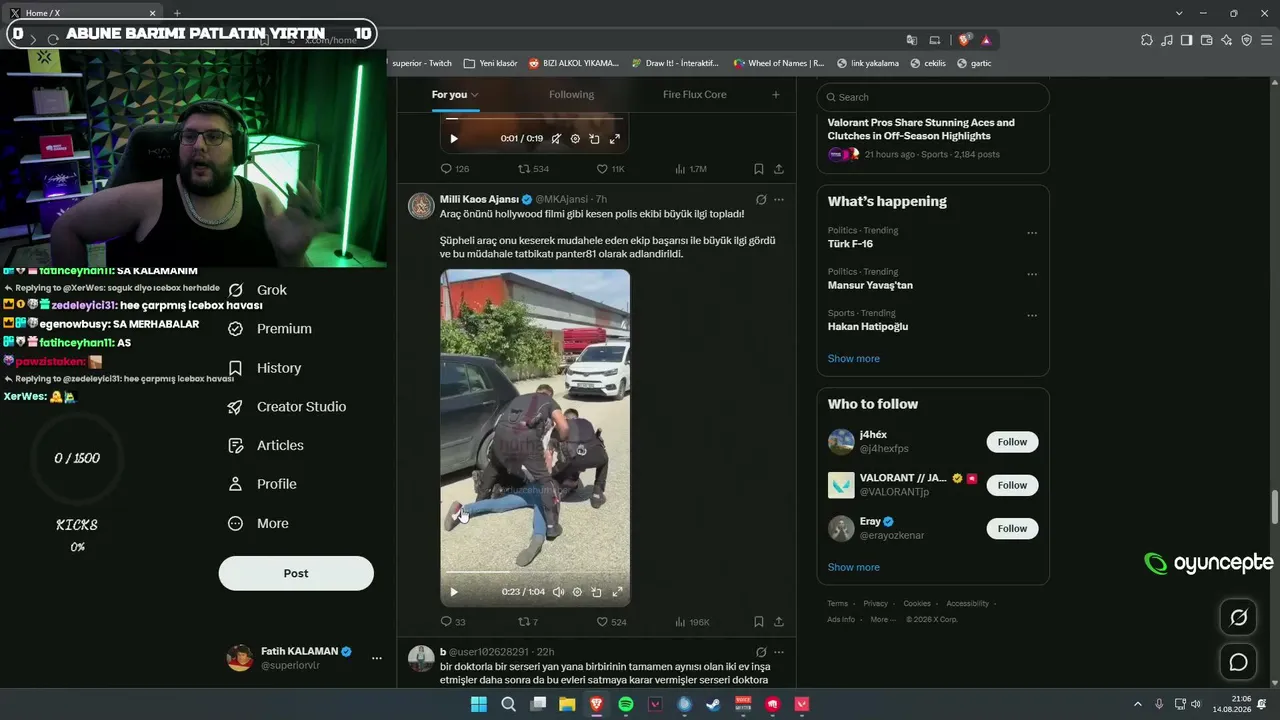Viewport: 1280px width, 720px height.
Task: Open the browser Extensions puzzle icon
Action: tap(1146, 40)
